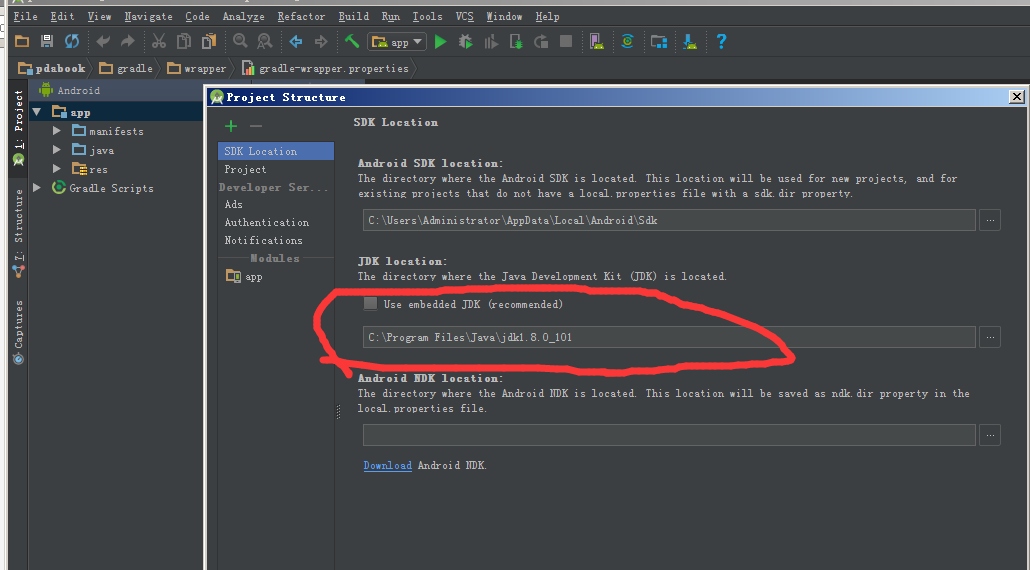The width and height of the screenshot is (1030, 570).
Task: Click the Debug app bug icon
Action: click(465, 42)
